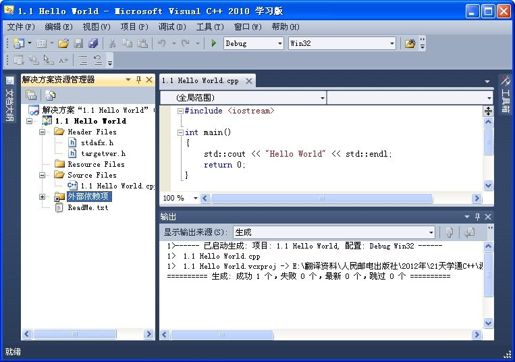Click the code editor scroll down arrow

tap(488, 186)
